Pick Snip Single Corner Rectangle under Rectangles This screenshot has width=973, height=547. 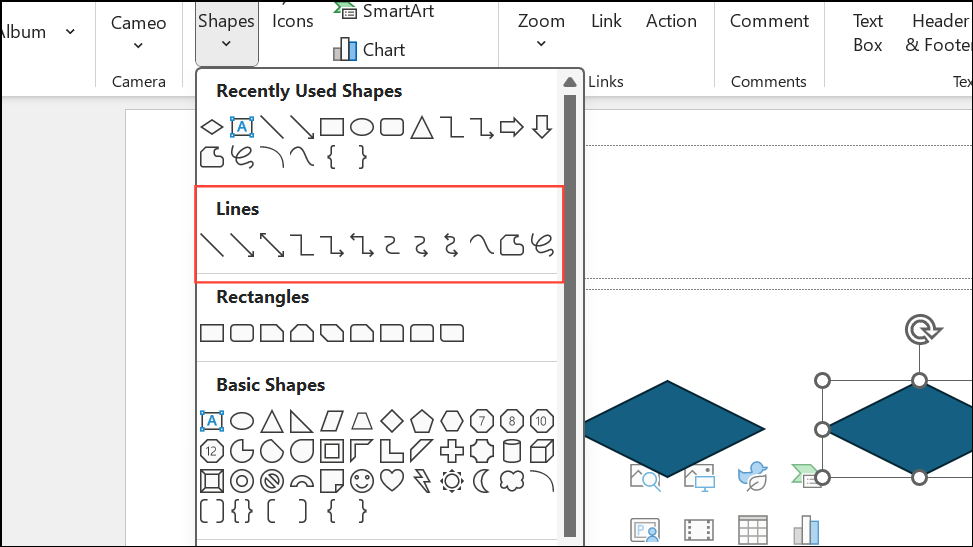tap(272, 333)
